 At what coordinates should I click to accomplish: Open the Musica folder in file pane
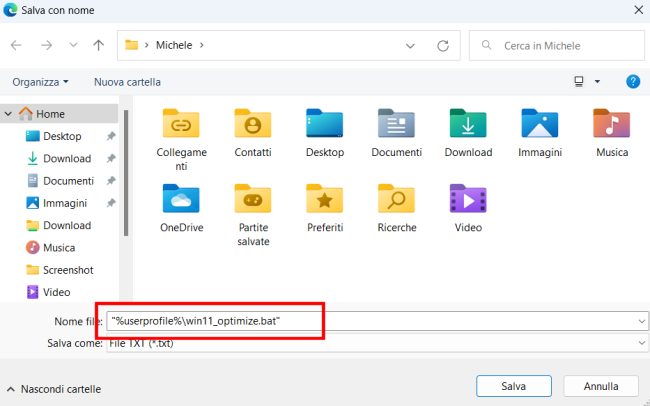point(612,133)
